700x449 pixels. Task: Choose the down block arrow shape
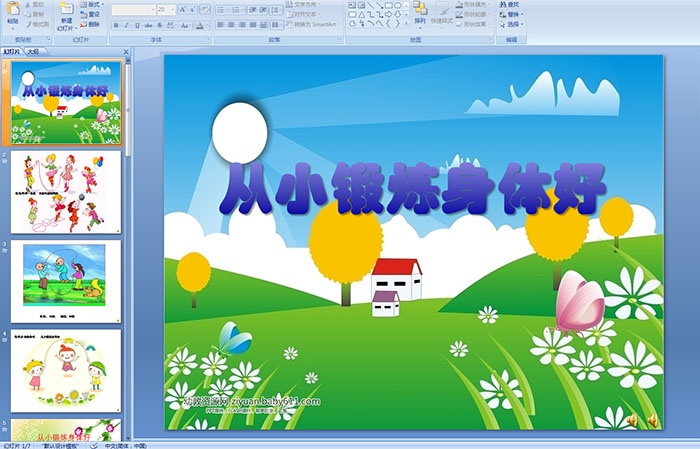pyautogui.click(x=397, y=14)
